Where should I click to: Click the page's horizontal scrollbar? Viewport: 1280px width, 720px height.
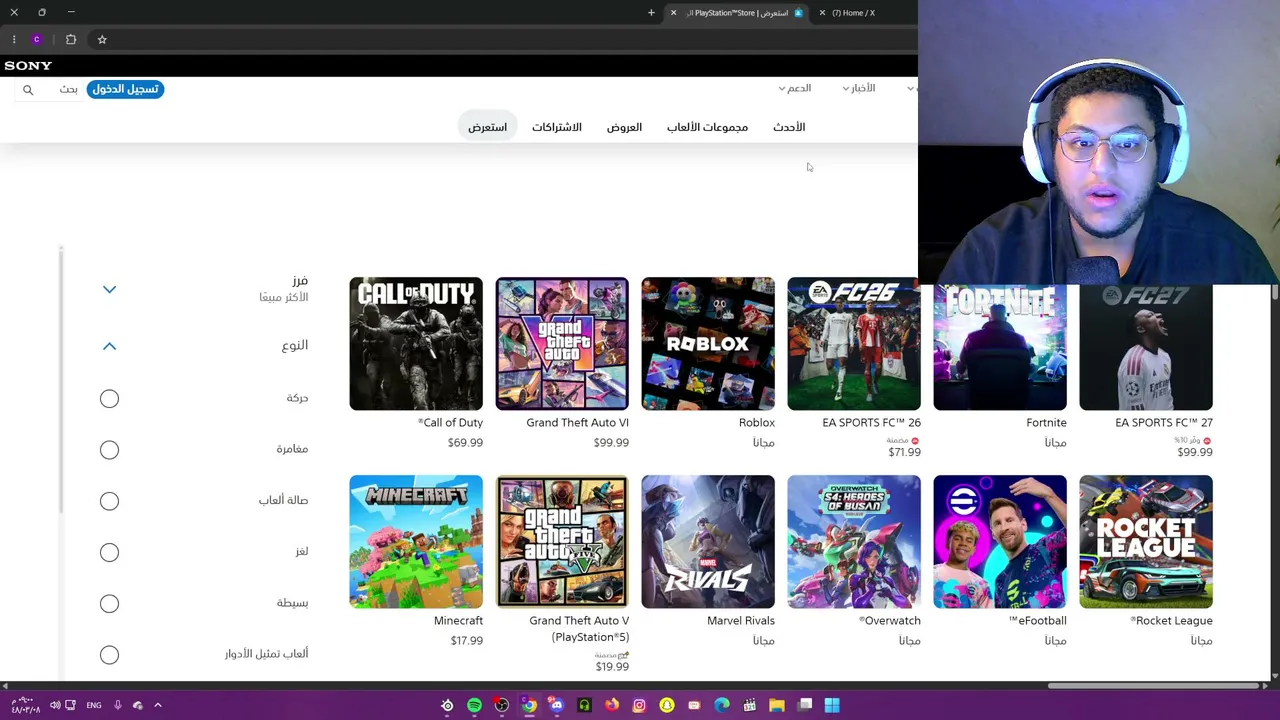pyautogui.click(x=1154, y=686)
